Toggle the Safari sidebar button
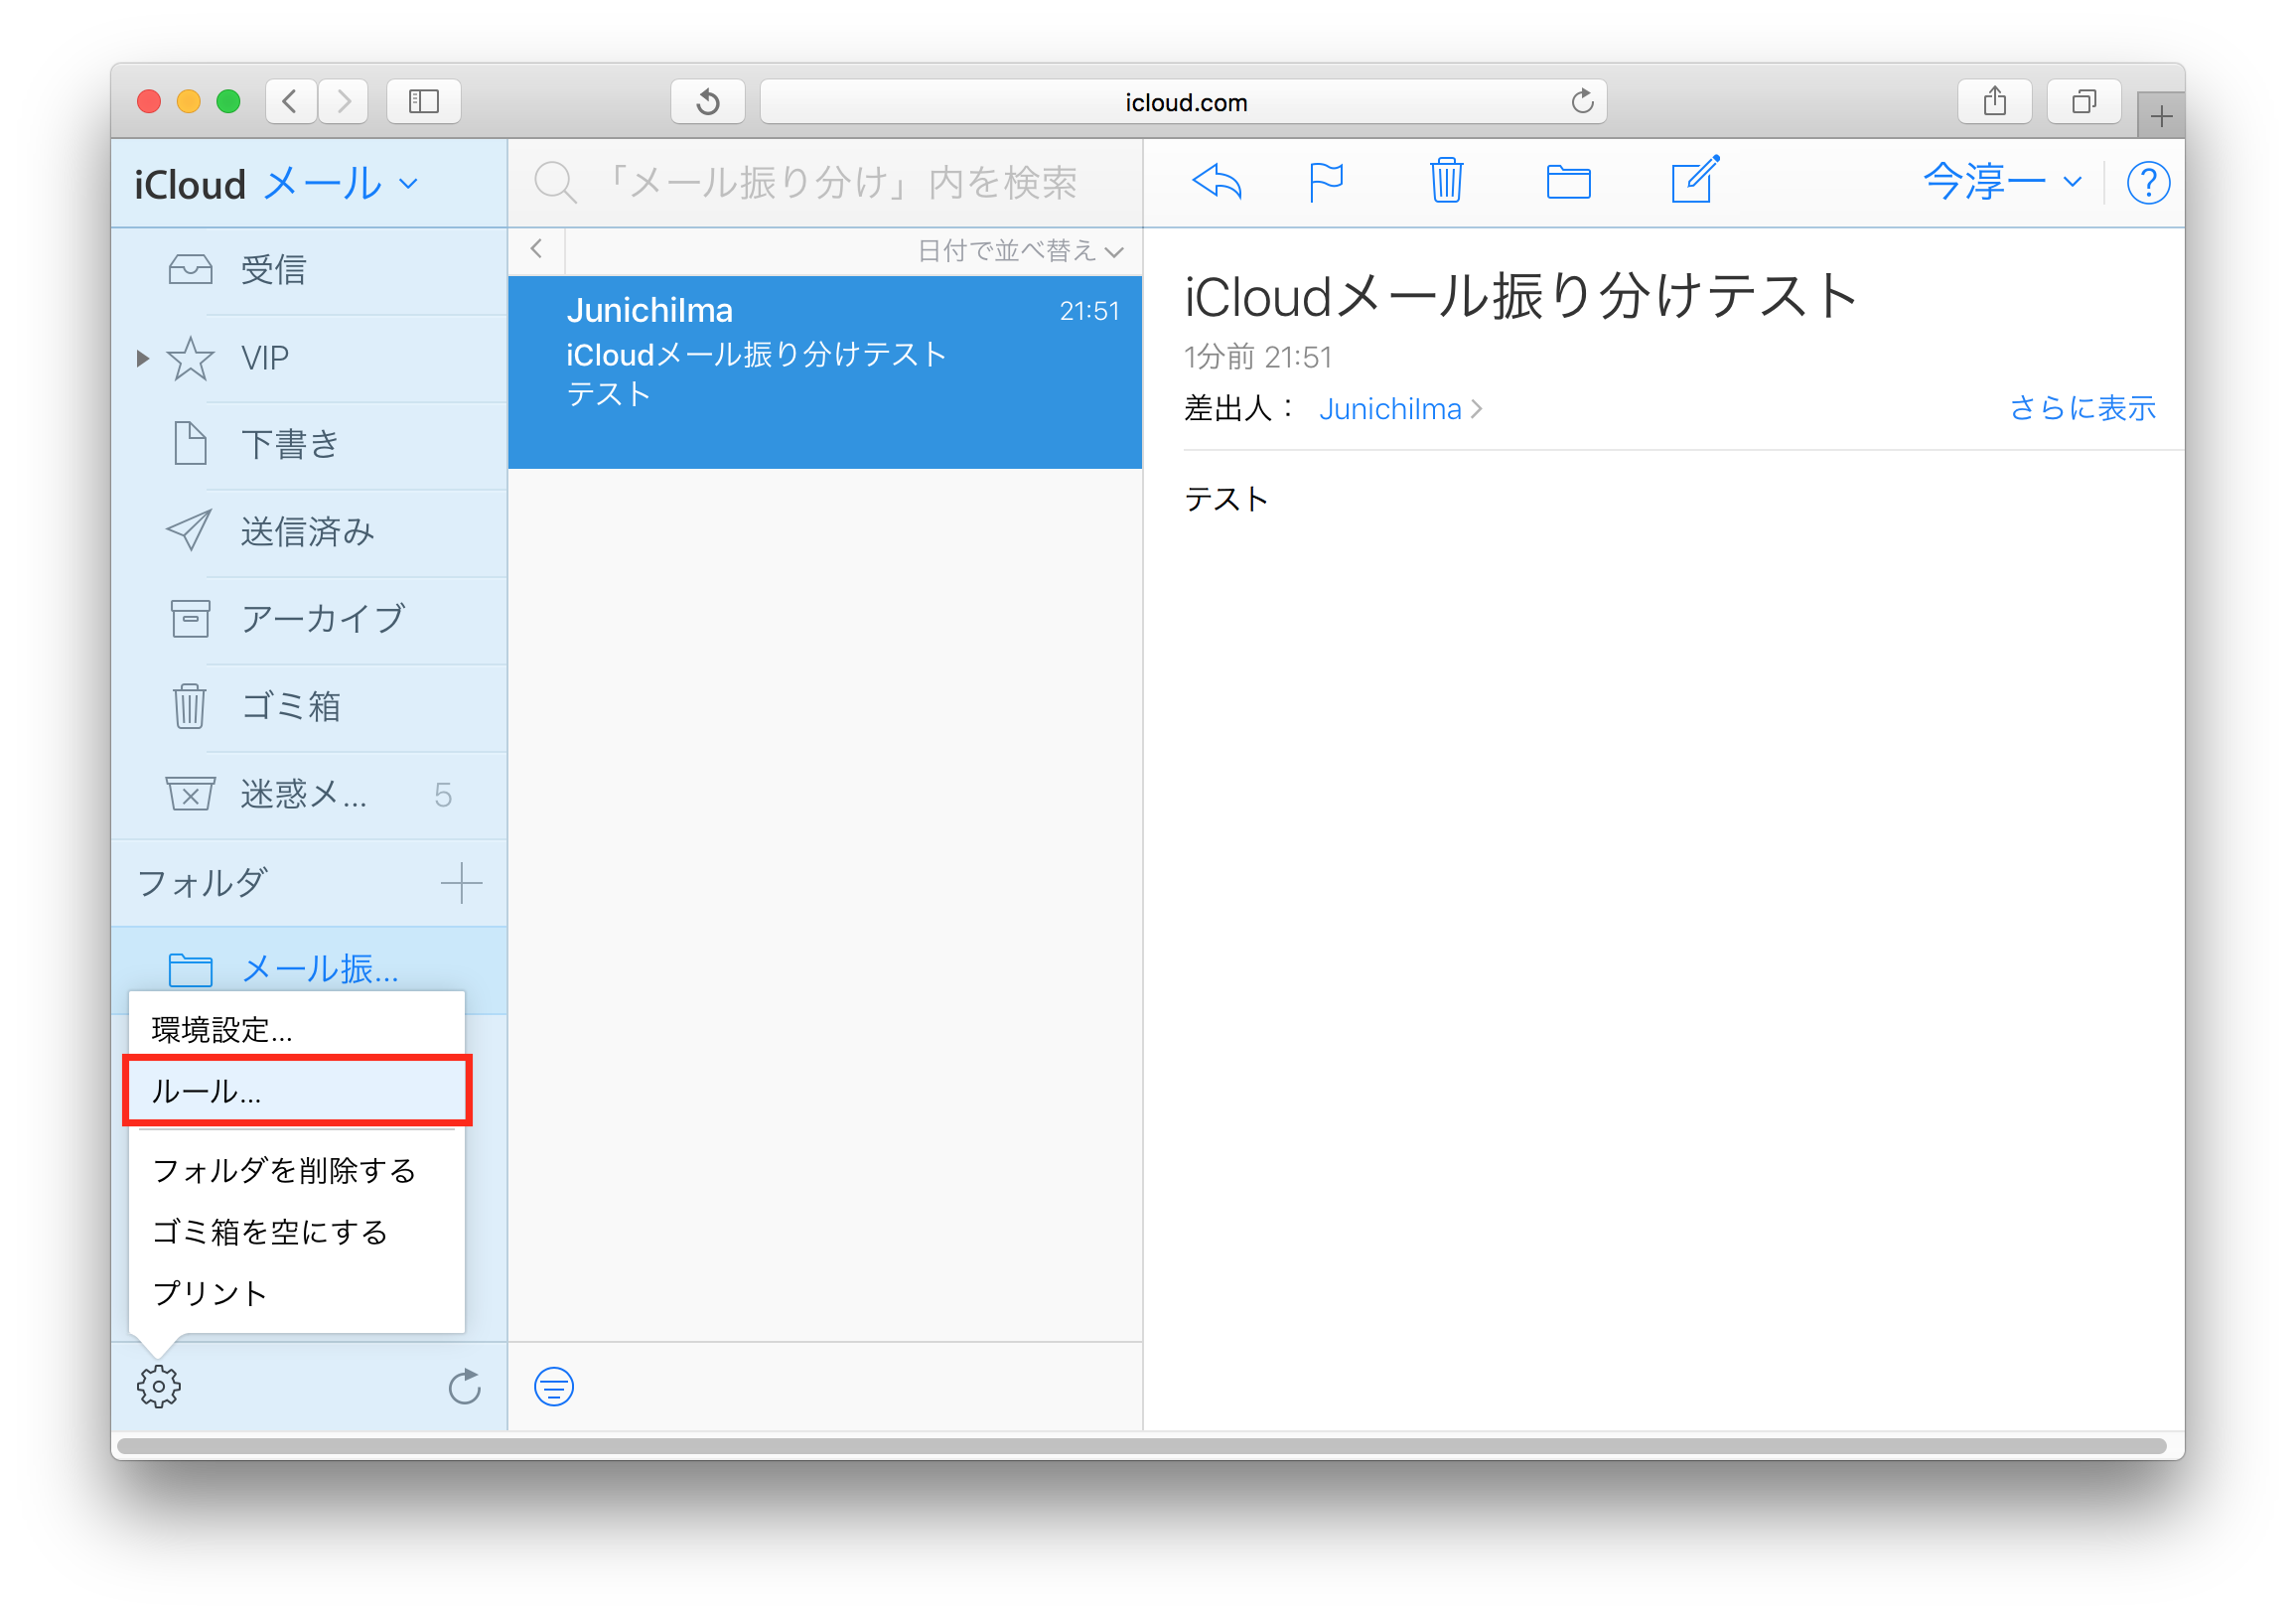Screen dimensions: 2296x1619 tap(424, 101)
